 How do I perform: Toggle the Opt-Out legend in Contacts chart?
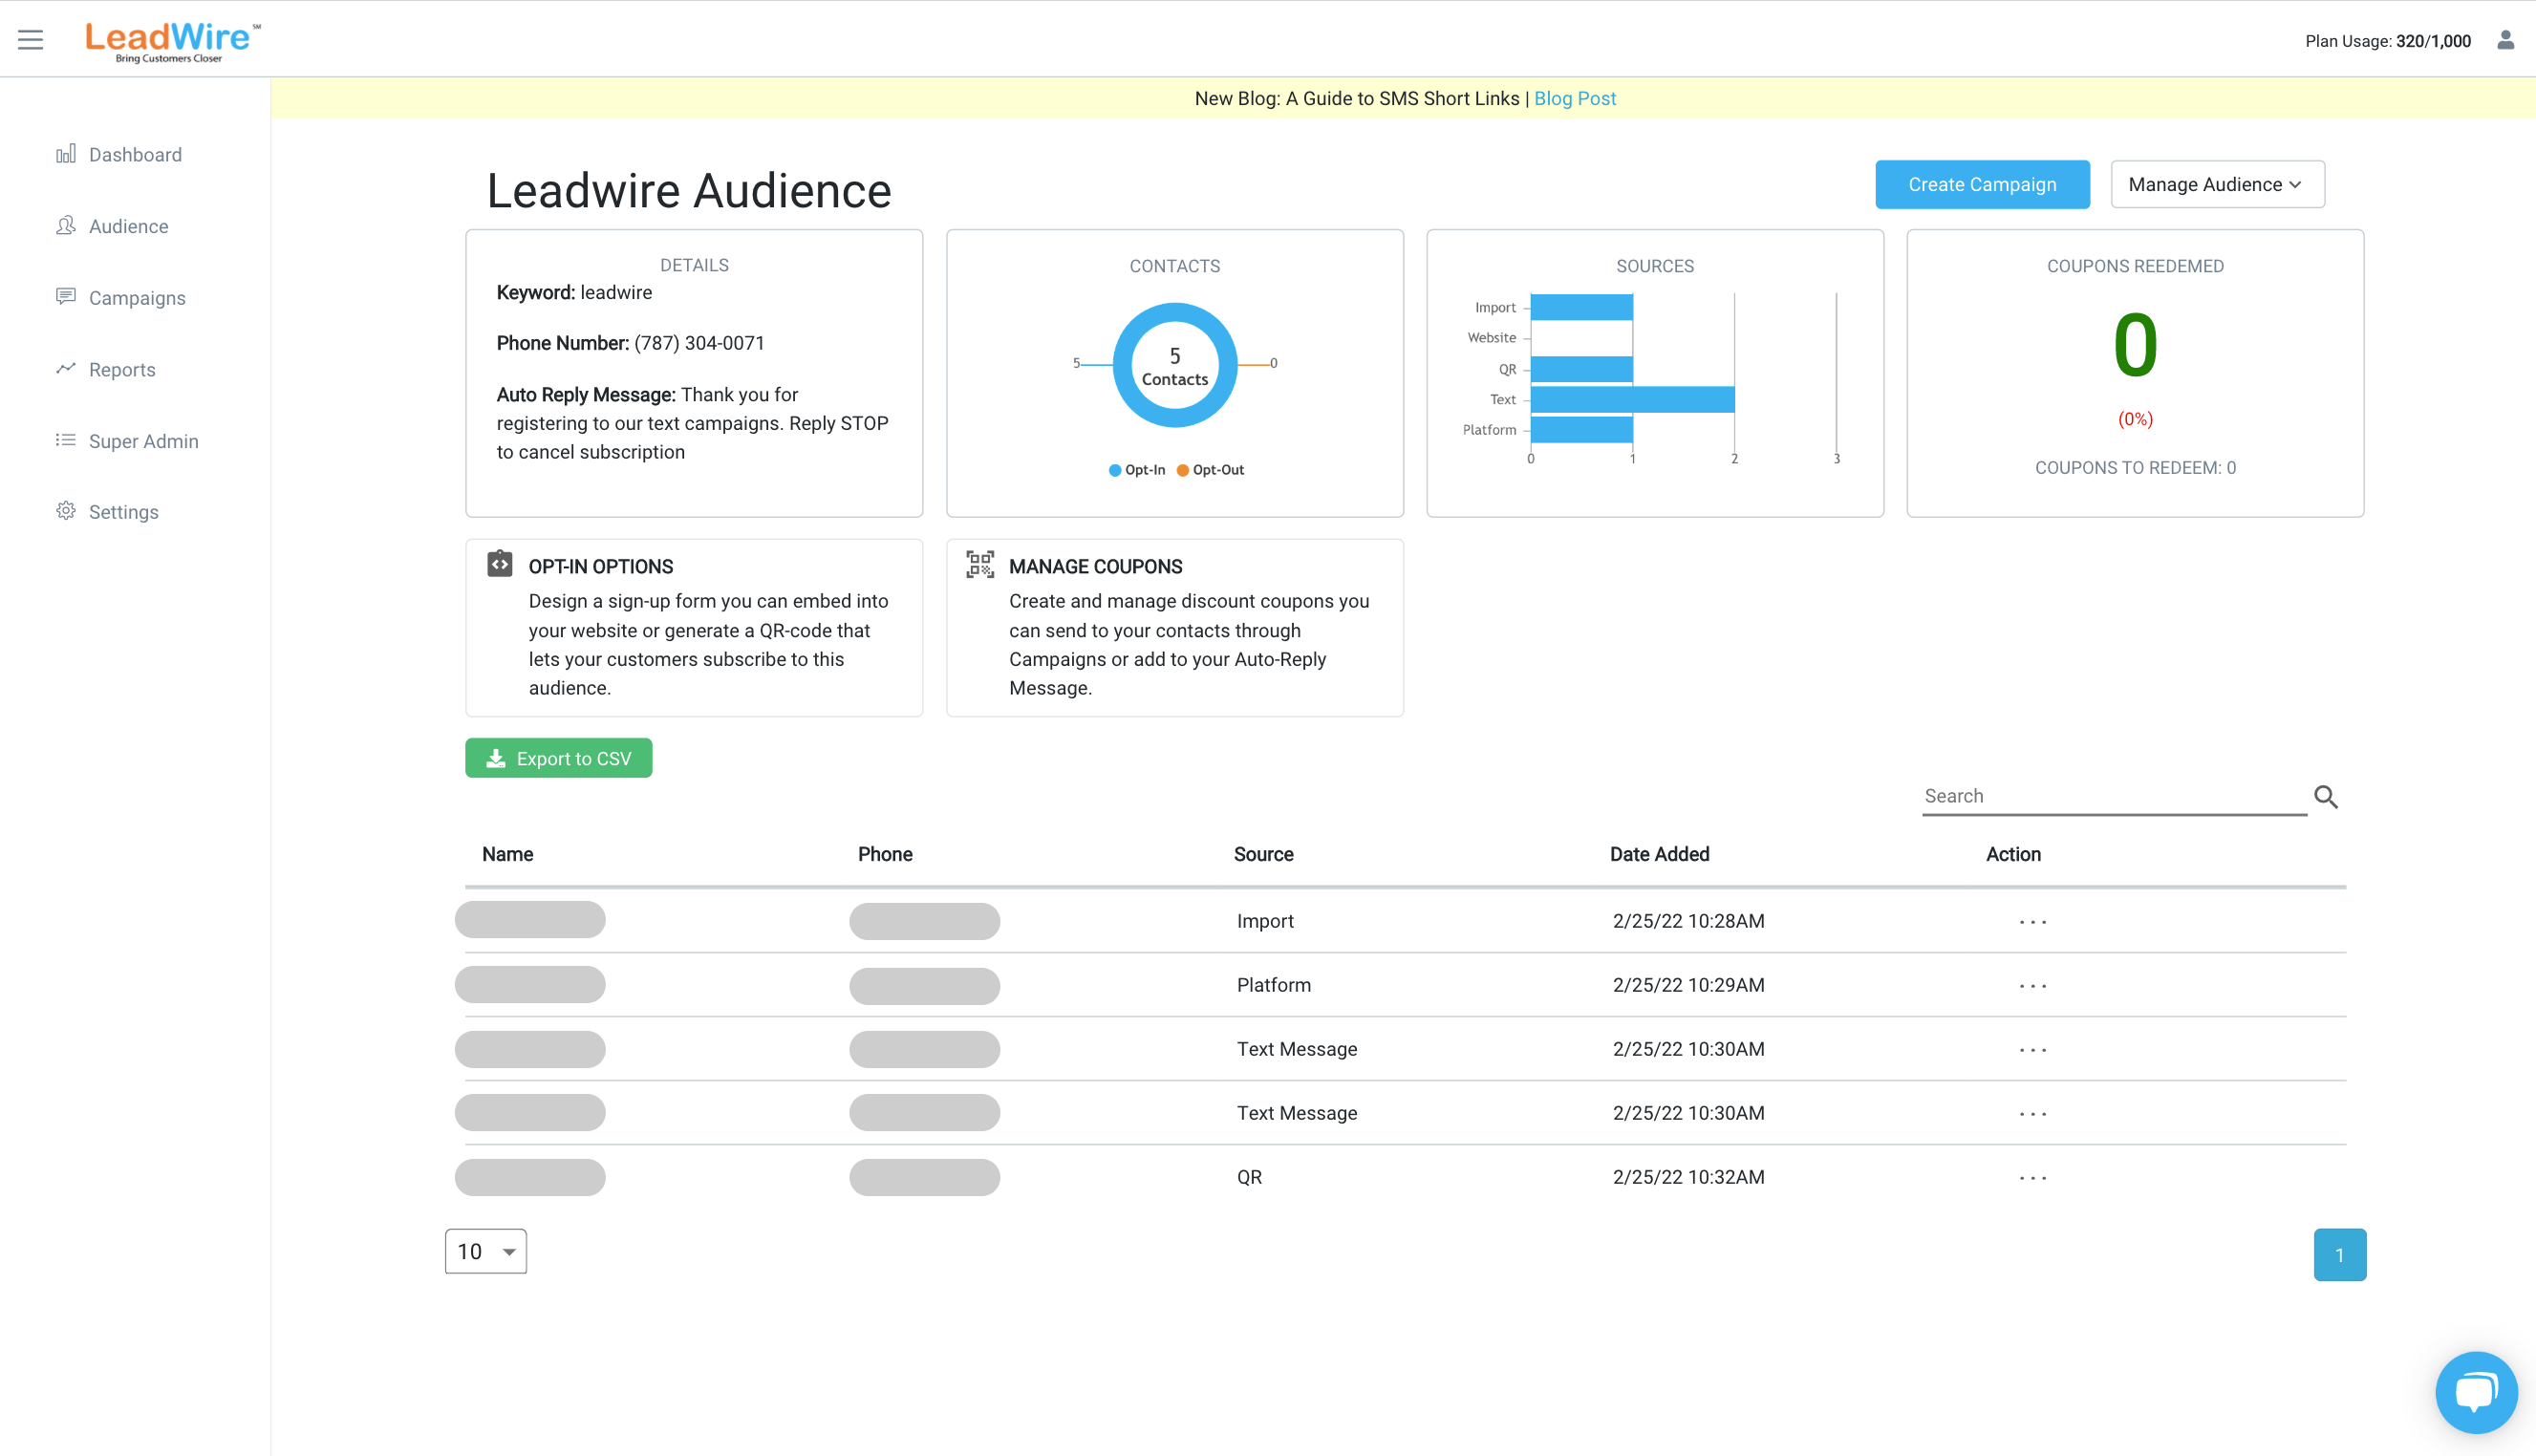1211,469
